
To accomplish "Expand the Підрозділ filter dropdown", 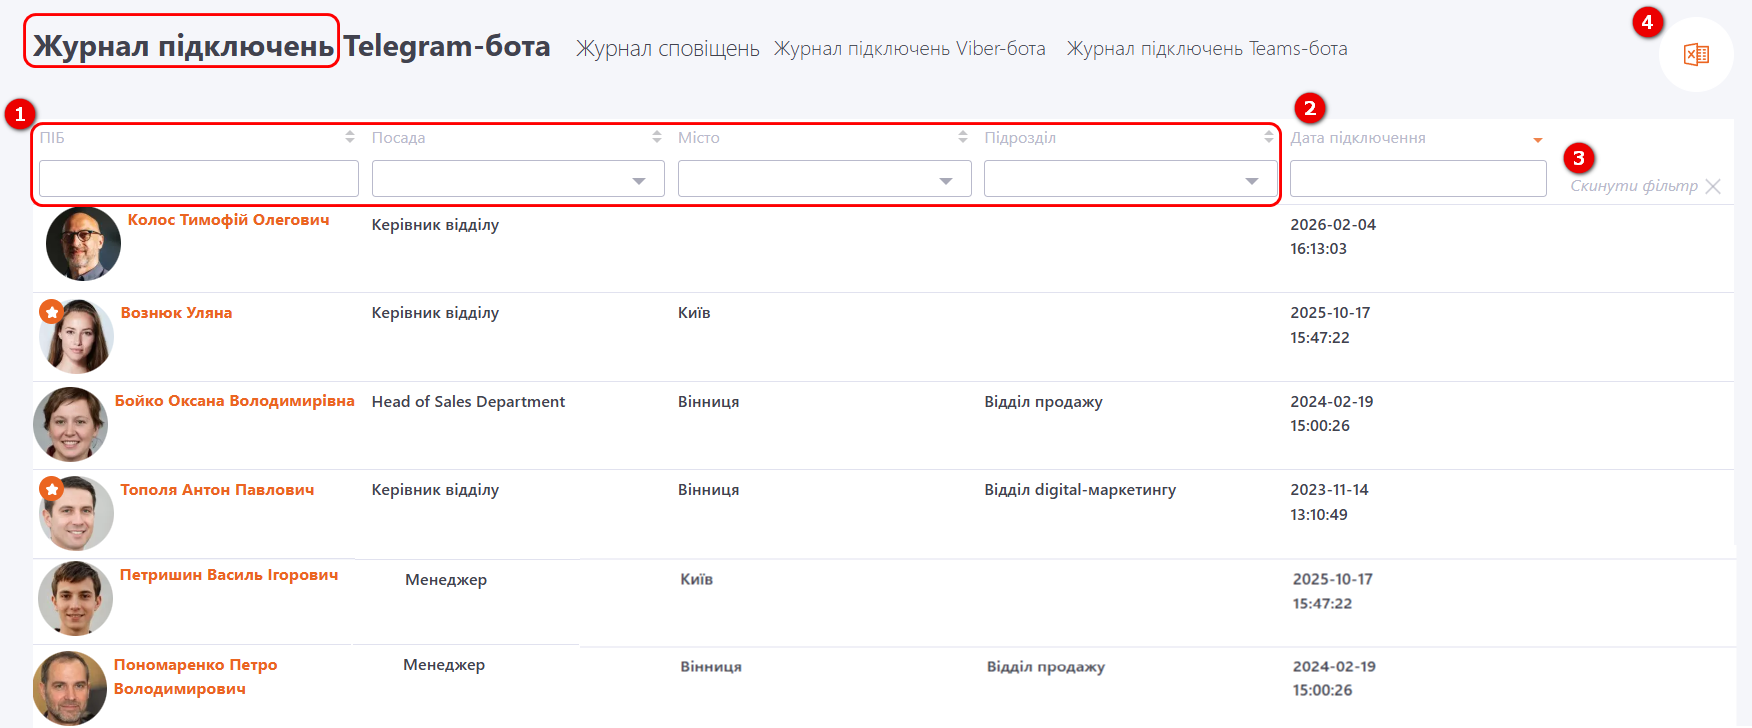I will click(x=1130, y=179).
